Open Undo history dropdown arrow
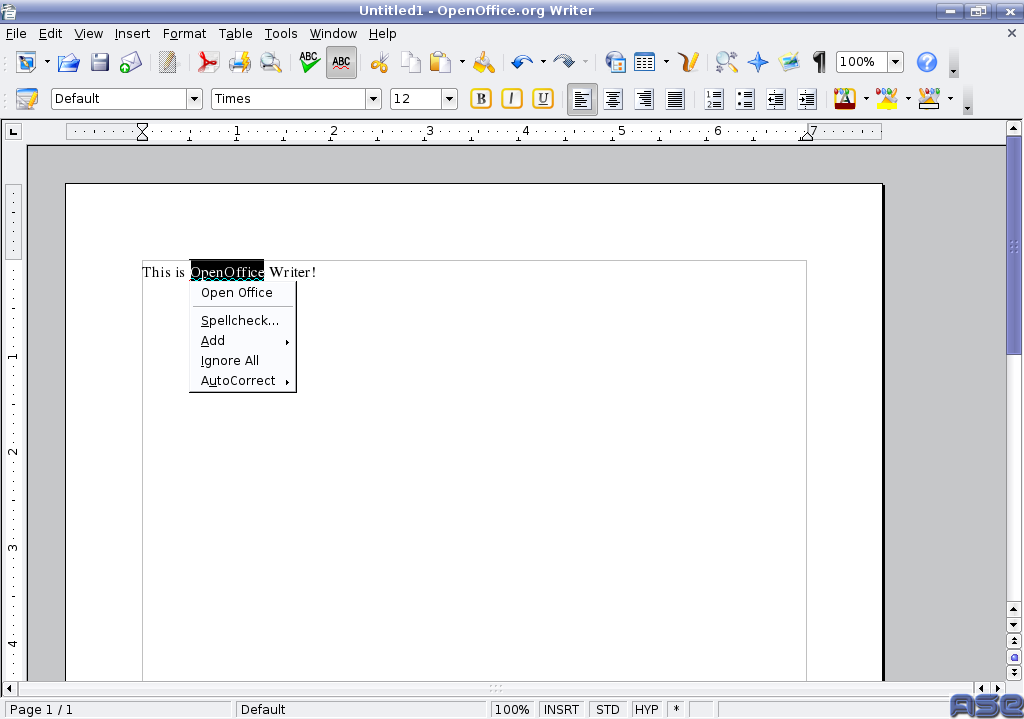The height and width of the screenshot is (719, 1024). point(543,62)
